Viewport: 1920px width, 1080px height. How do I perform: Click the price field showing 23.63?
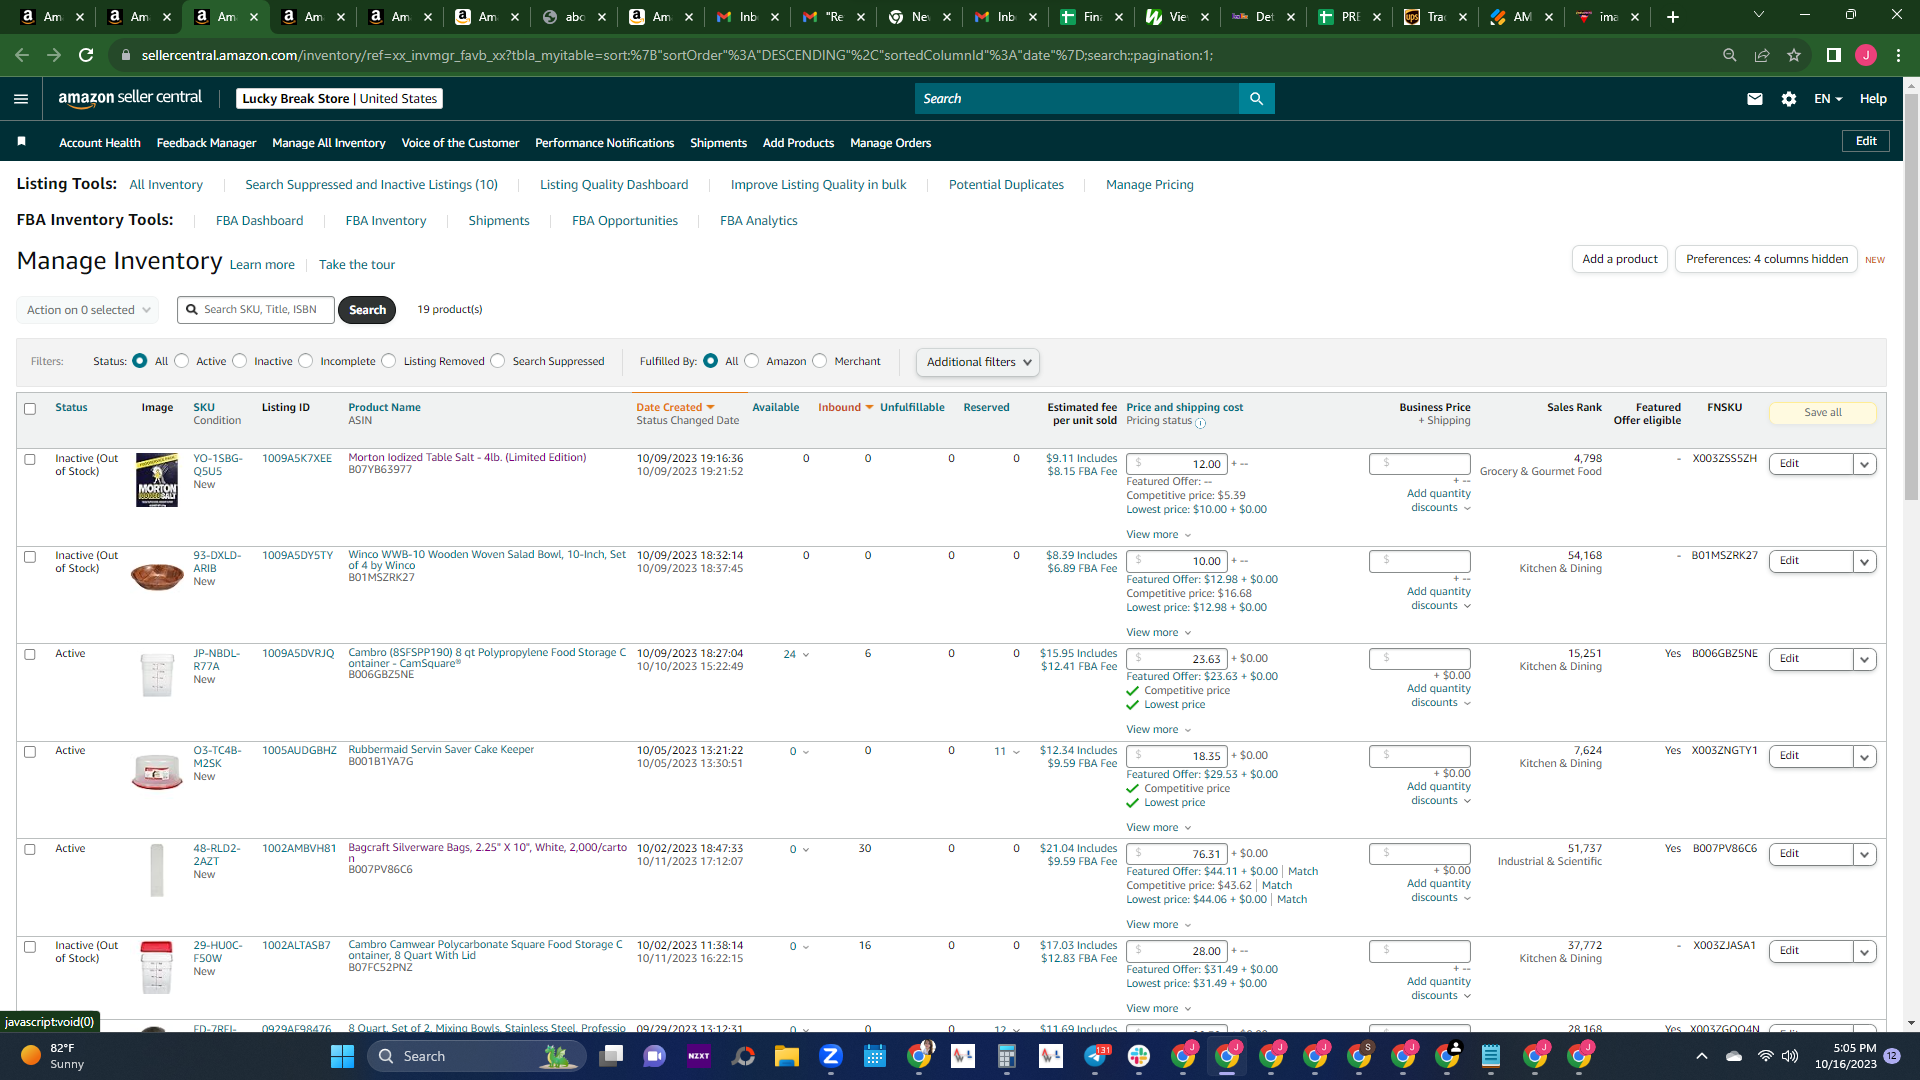pos(1177,659)
